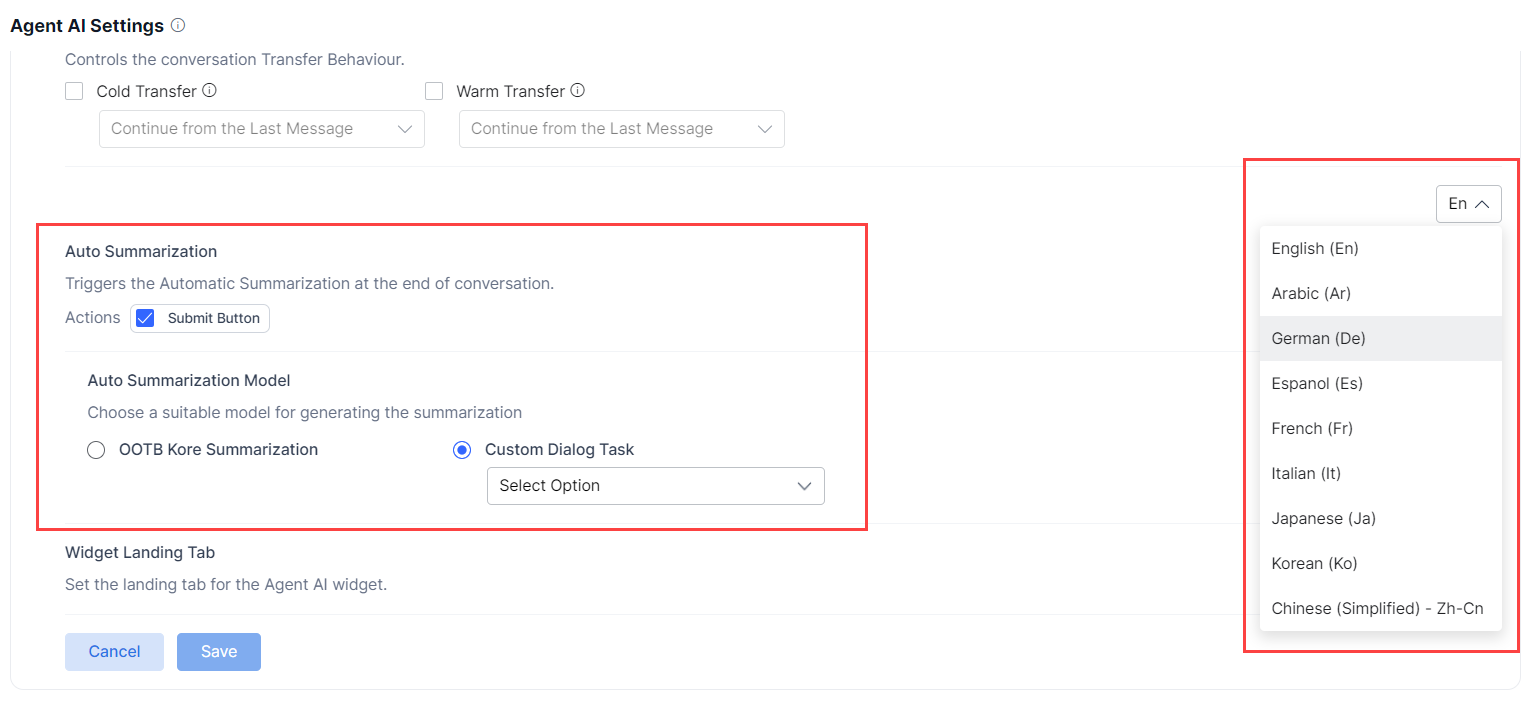Enable the Cold Transfer checkbox
Screen dimensions: 1532x710
pos(74,91)
